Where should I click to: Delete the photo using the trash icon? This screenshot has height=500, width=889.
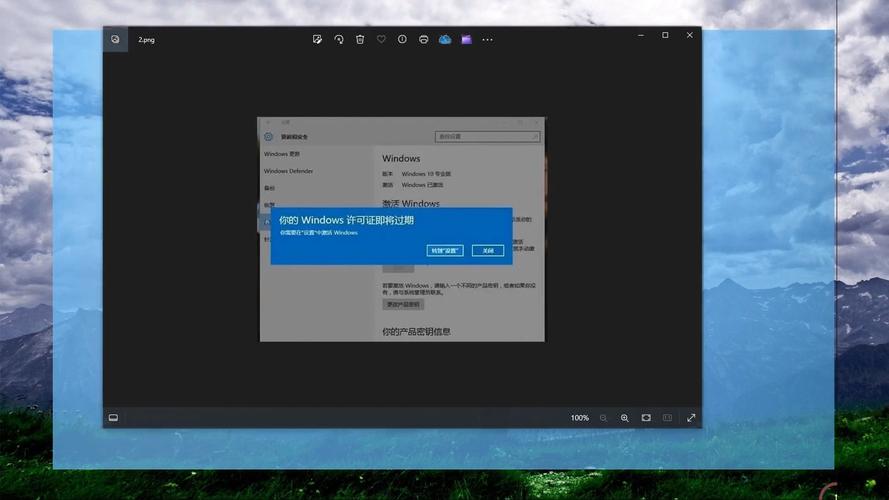point(360,39)
